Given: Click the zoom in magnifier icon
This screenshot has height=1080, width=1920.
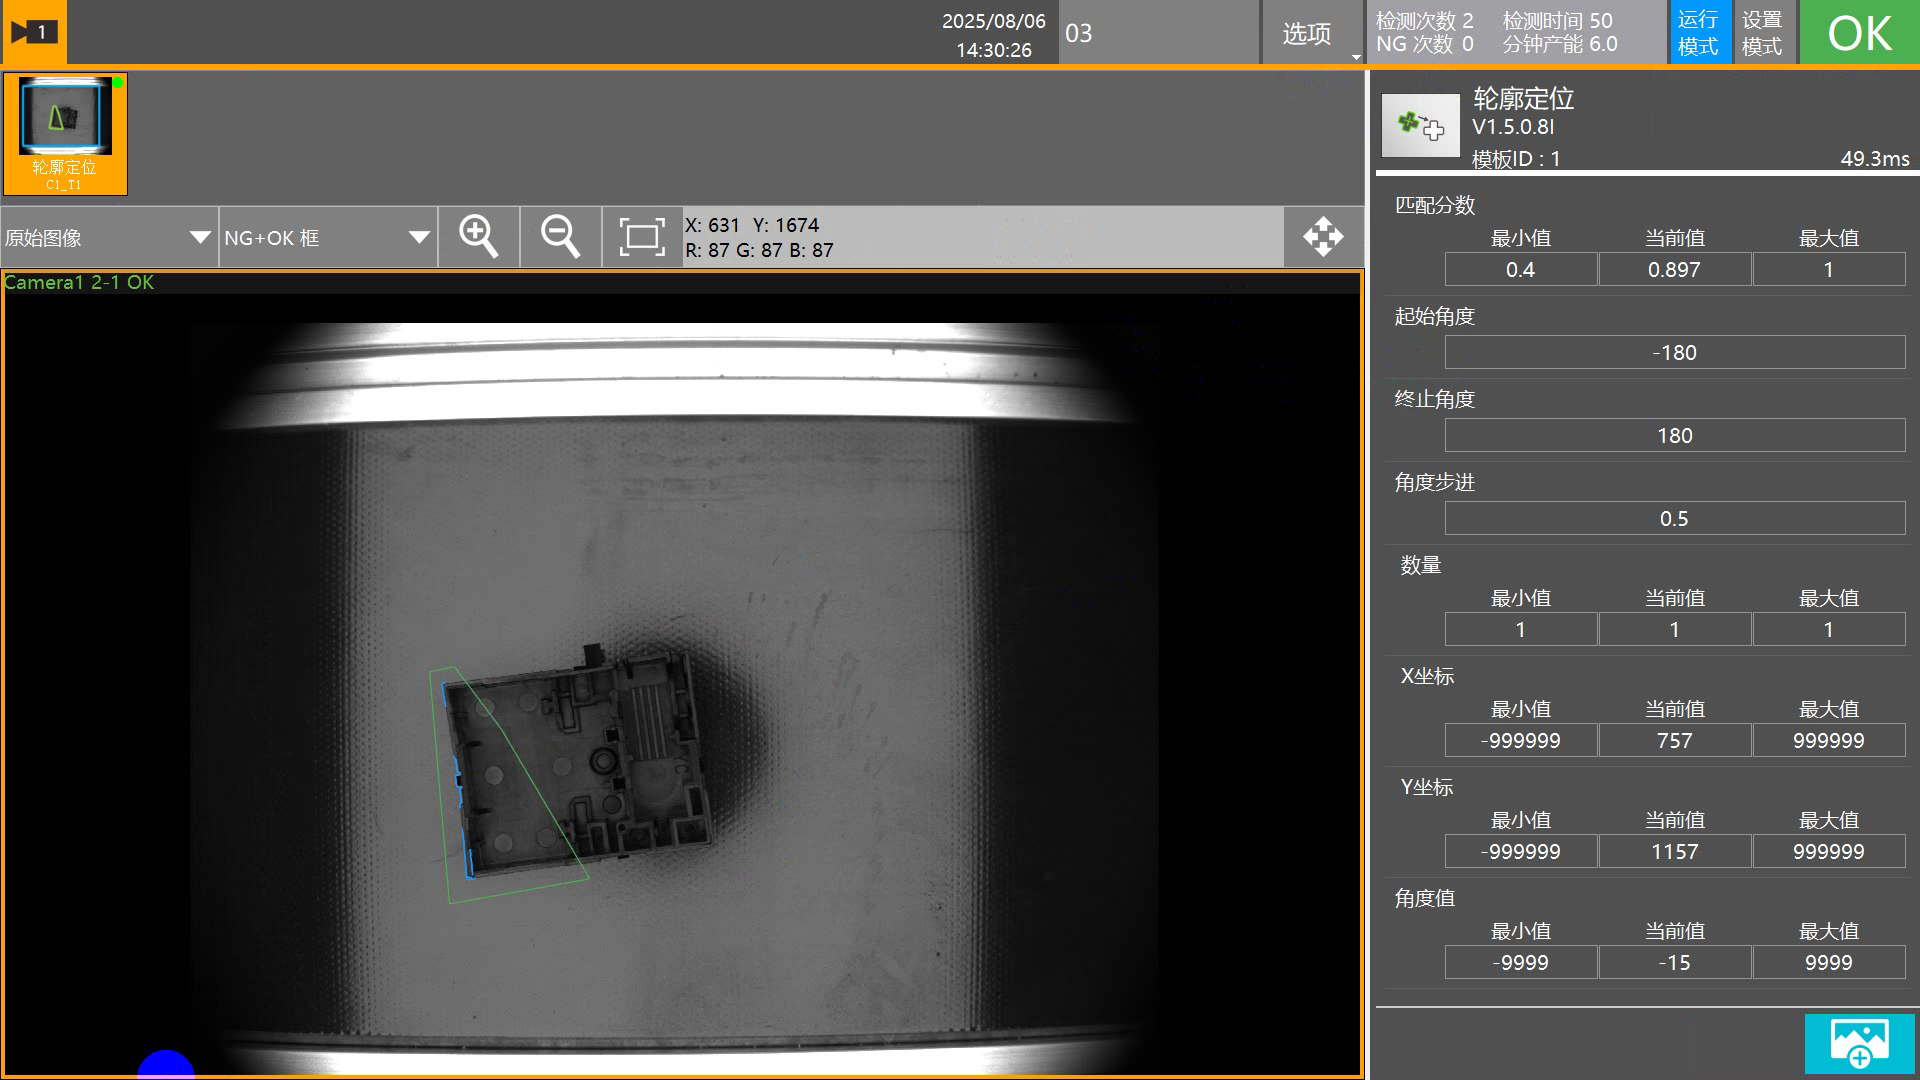Looking at the screenshot, I should tap(478, 237).
